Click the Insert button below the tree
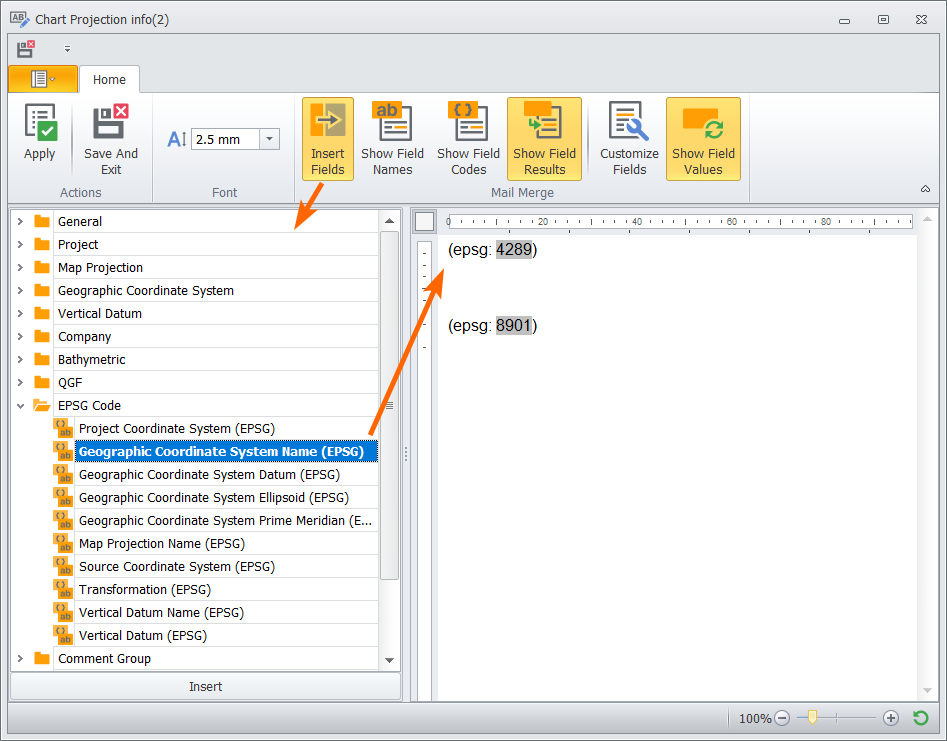 (x=205, y=687)
